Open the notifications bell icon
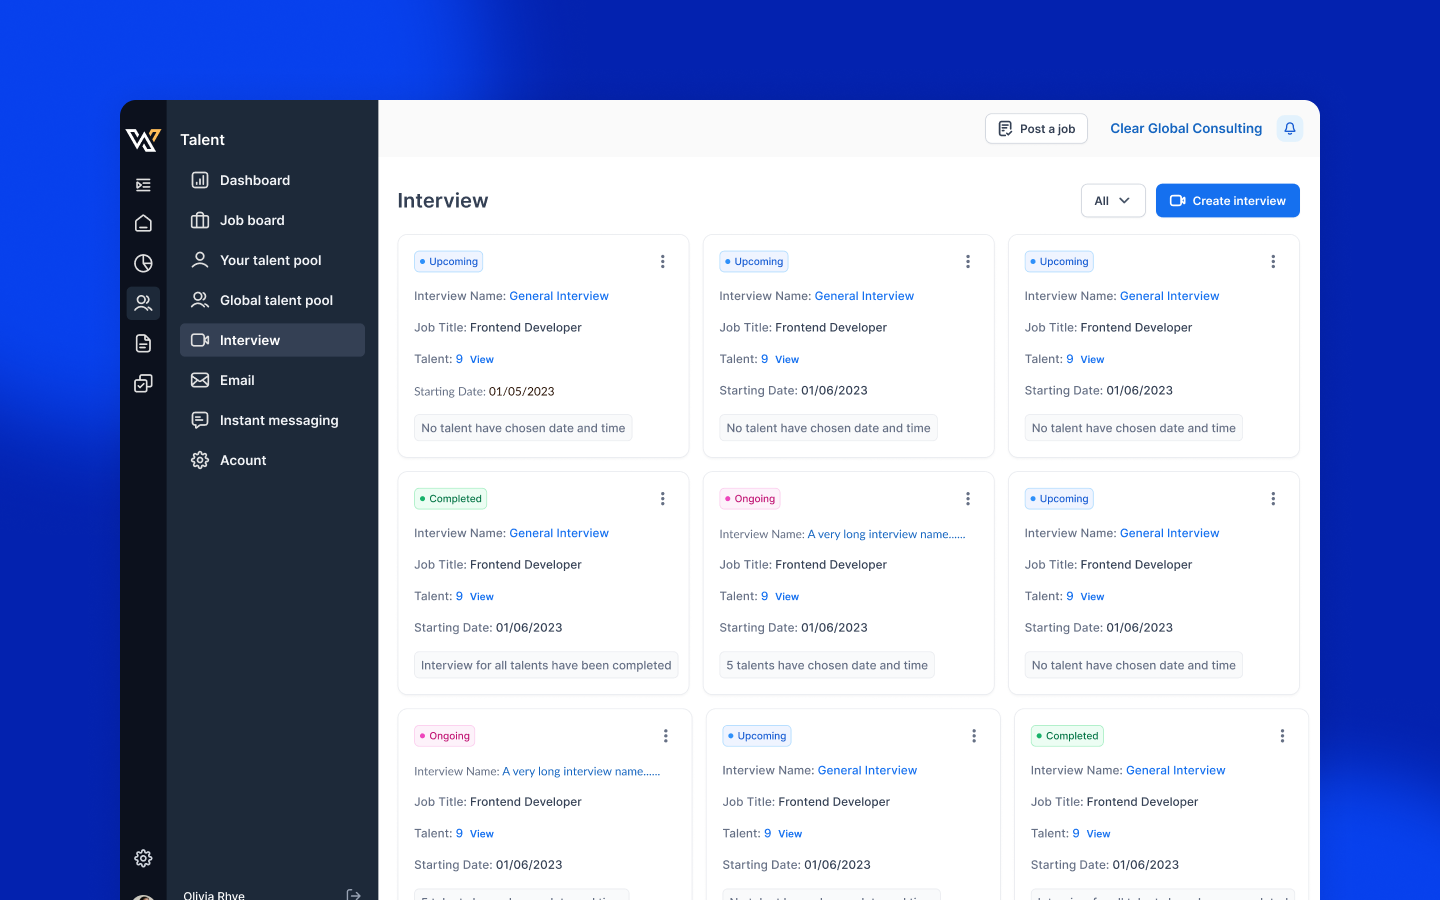 (1290, 128)
